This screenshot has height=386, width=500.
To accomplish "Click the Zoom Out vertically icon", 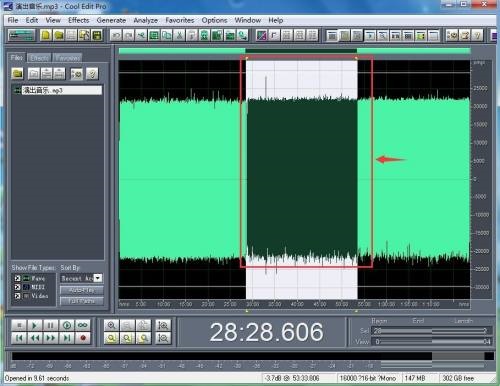I will coord(163,338).
